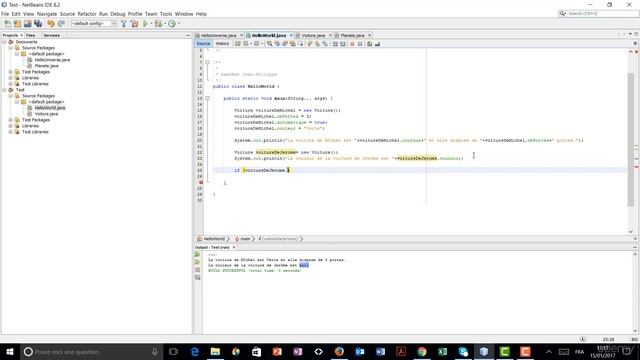640x360 pixels.
Task: Collapse the Decouverte project node
Action: [4, 42]
